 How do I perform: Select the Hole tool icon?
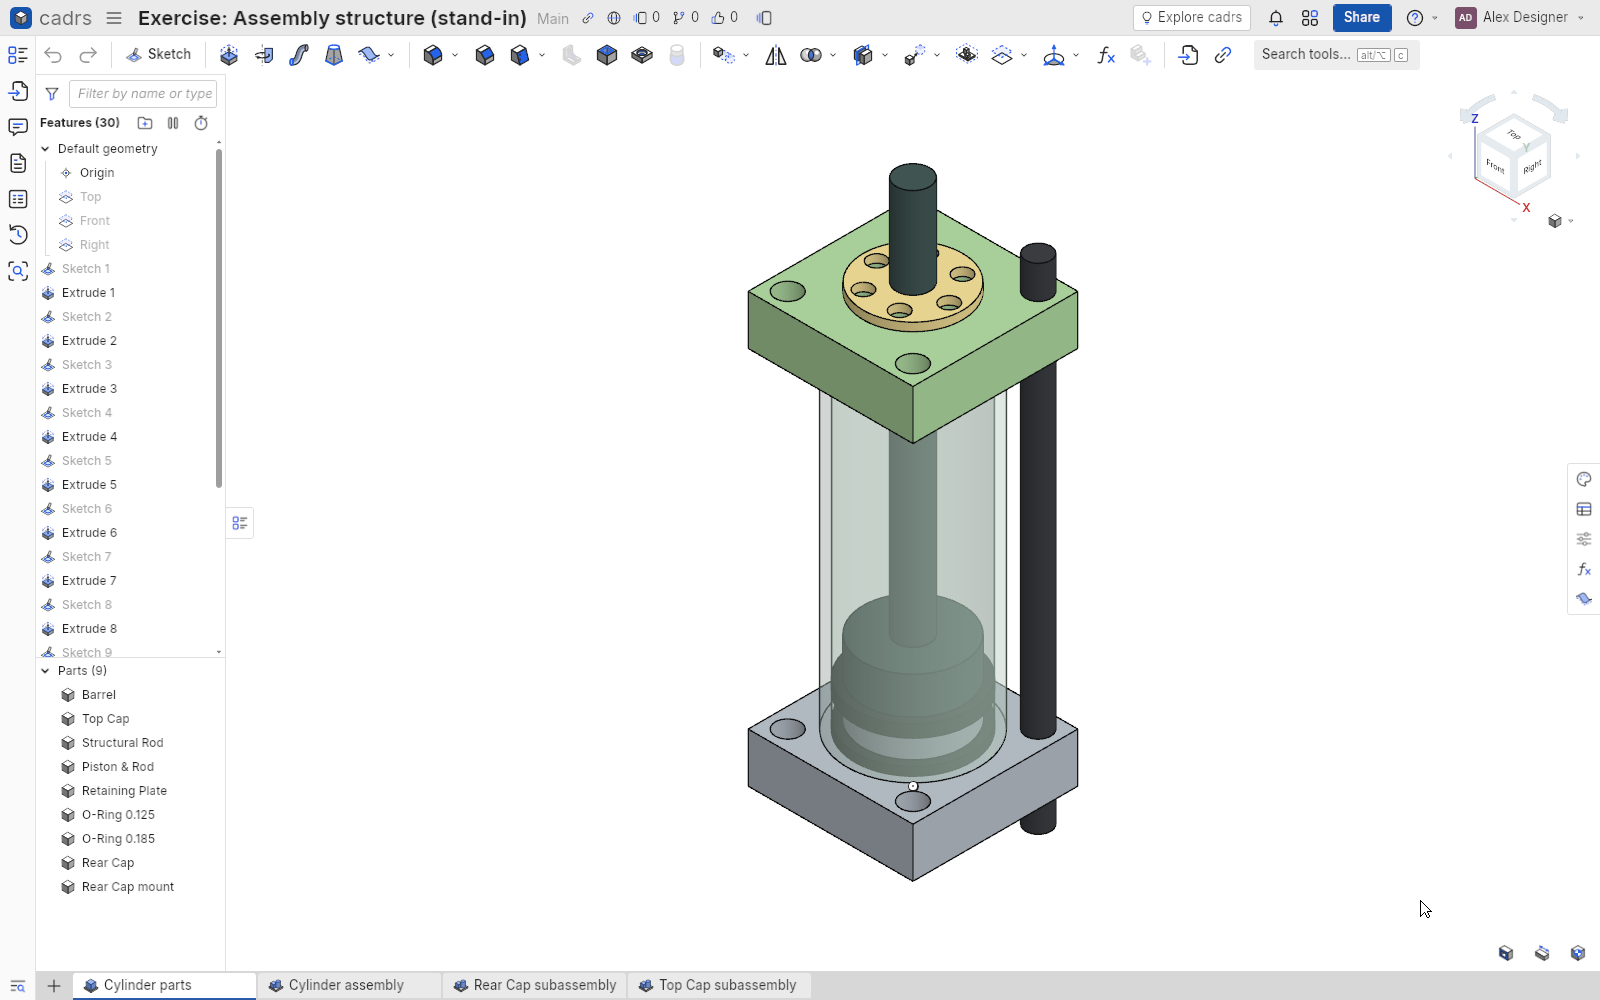point(642,55)
